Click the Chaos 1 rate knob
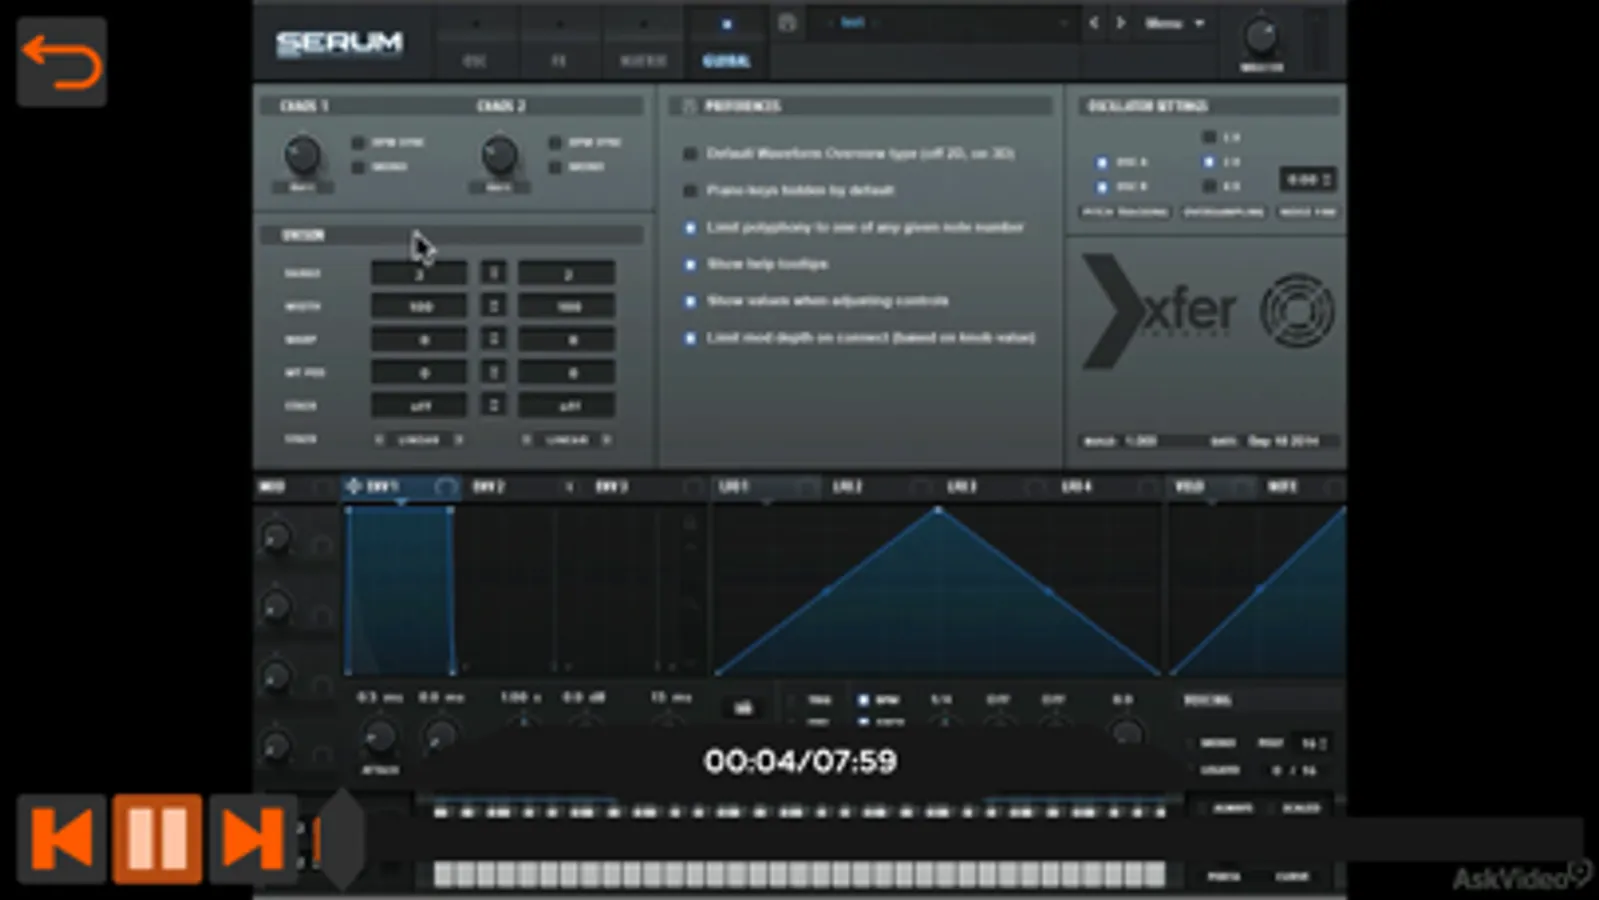This screenshot has height=900, width=1599. point(302,156)
